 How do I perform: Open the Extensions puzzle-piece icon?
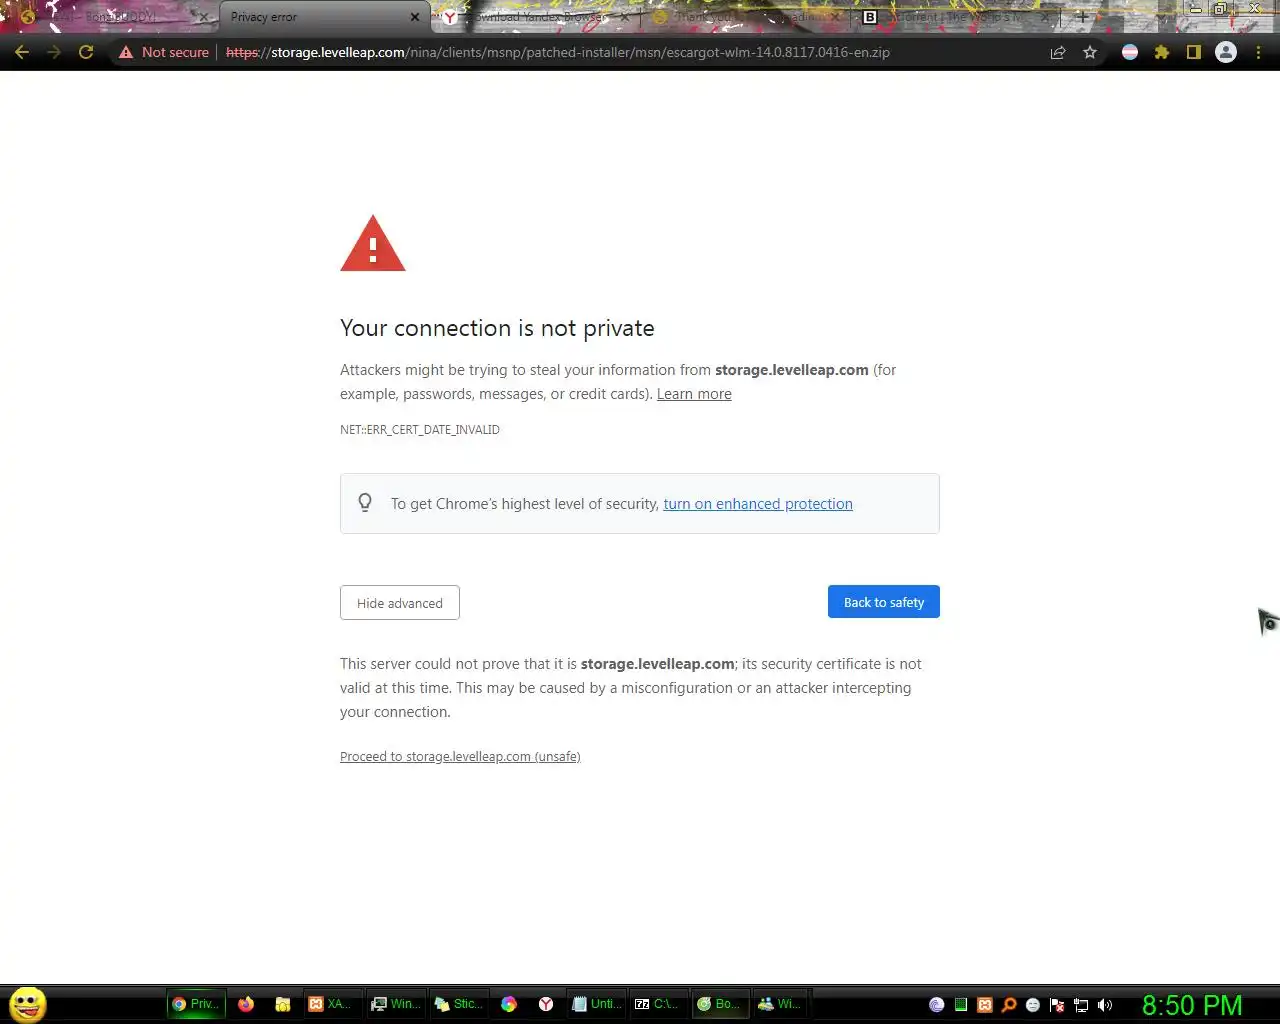click(1162, 52)
